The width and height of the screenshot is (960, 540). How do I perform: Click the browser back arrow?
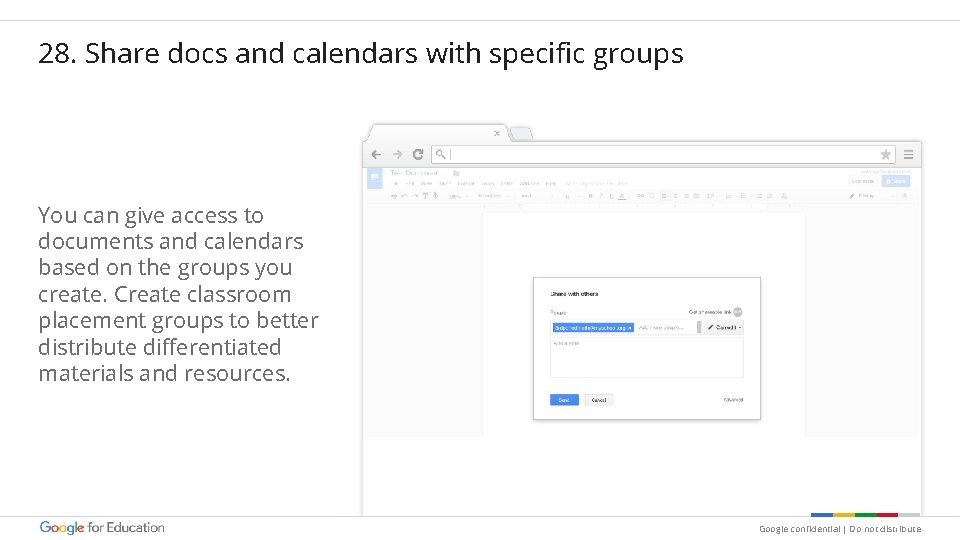pyautogui.click(x=377, y=155)
